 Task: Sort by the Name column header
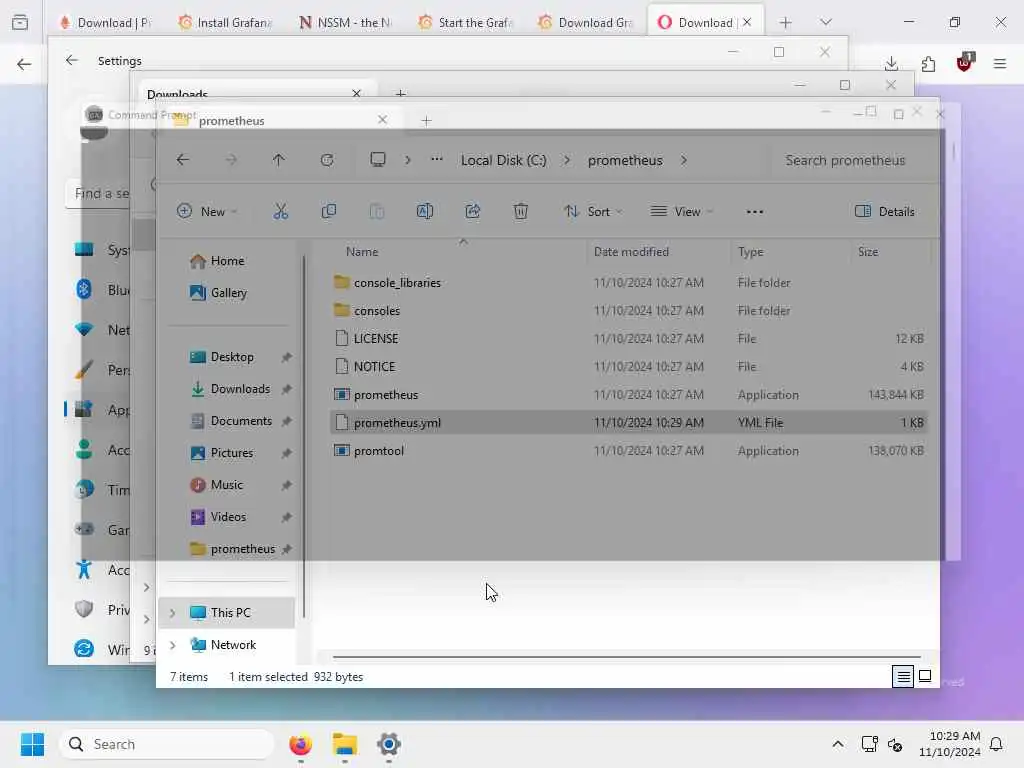click(x=362, y=251)
